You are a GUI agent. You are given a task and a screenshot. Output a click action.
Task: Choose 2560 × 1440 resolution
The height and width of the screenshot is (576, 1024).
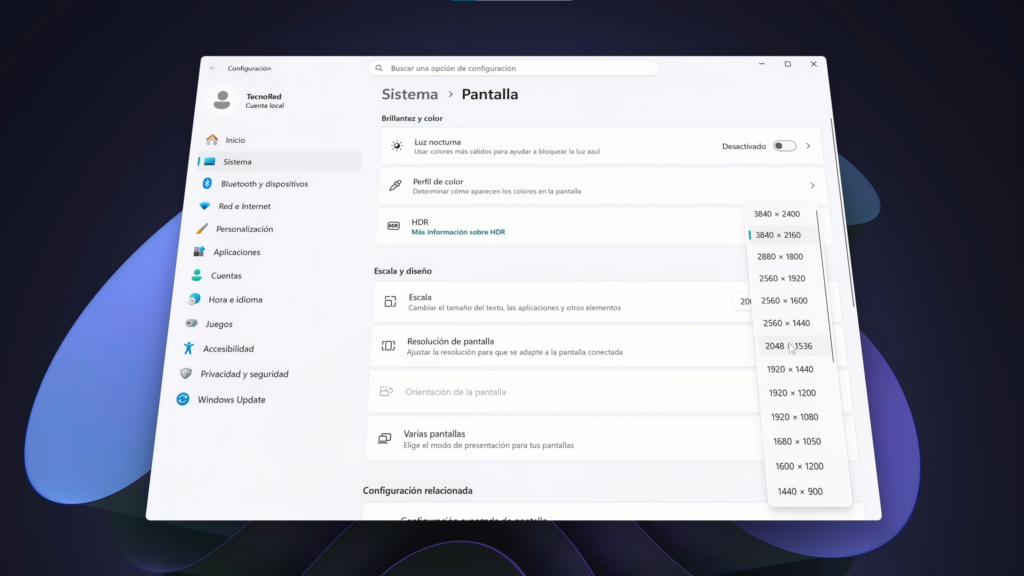click(x=786, y=323)
